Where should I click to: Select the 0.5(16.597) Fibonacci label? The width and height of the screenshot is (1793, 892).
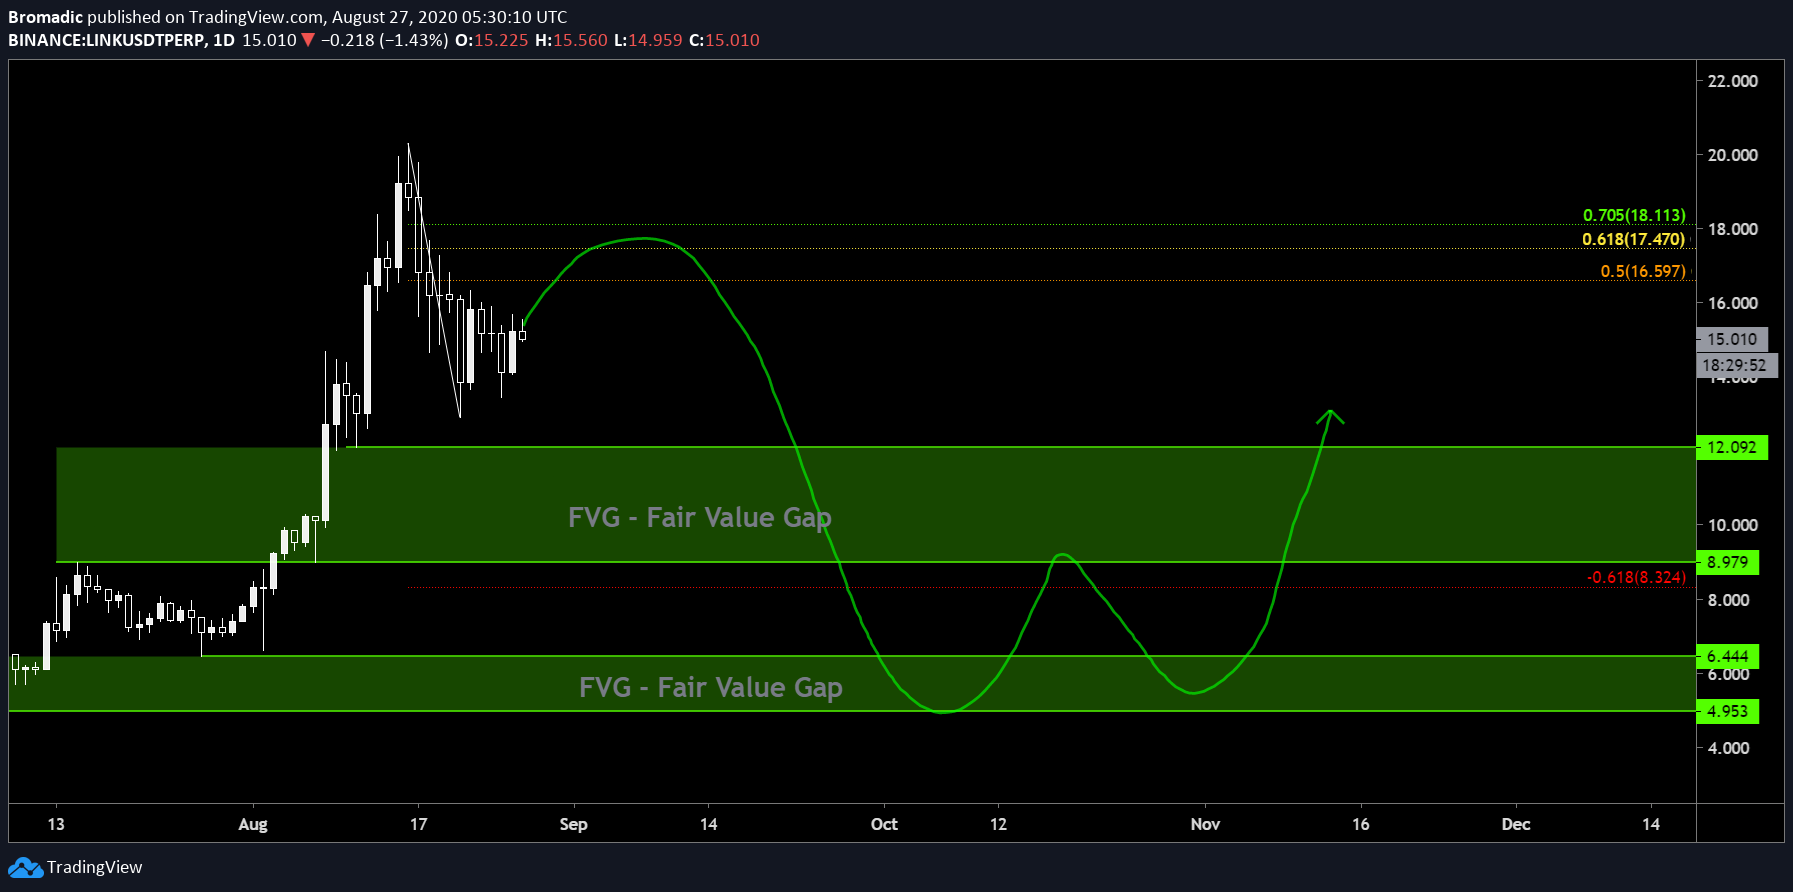coord(1643,271)
